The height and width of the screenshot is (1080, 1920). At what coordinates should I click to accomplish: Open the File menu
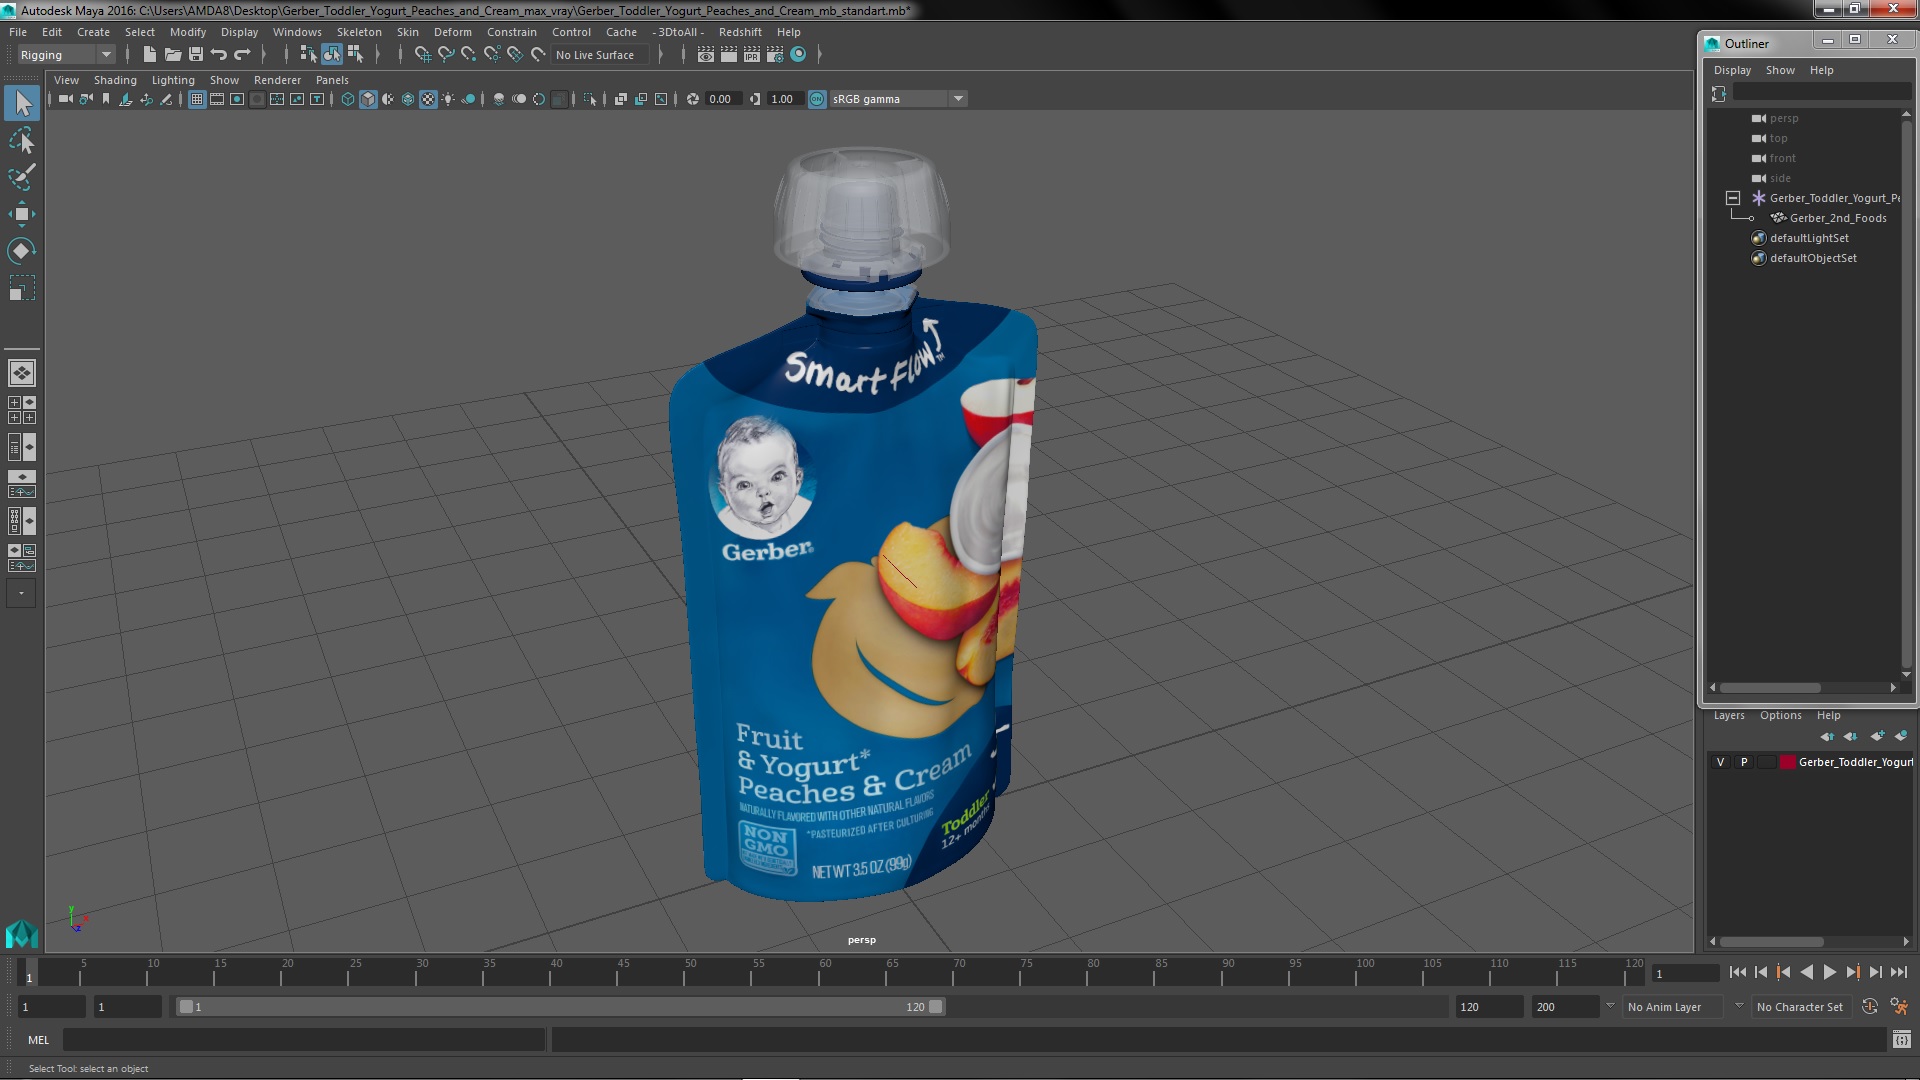(18, 32)
